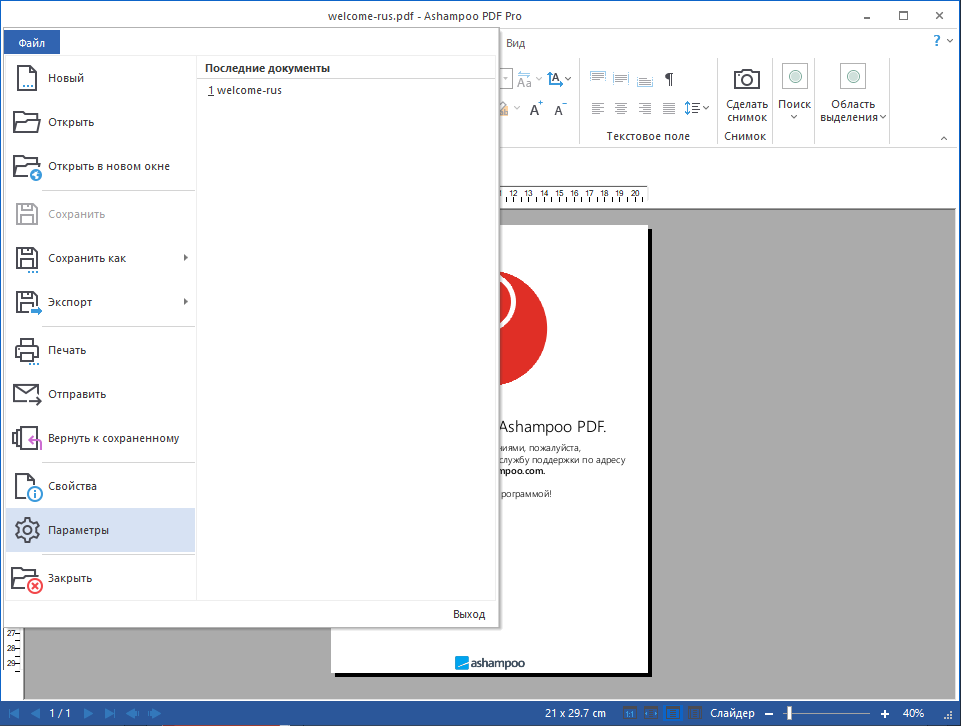Click the zoom in plus button

pyautogui.click(x=884, y=714)
